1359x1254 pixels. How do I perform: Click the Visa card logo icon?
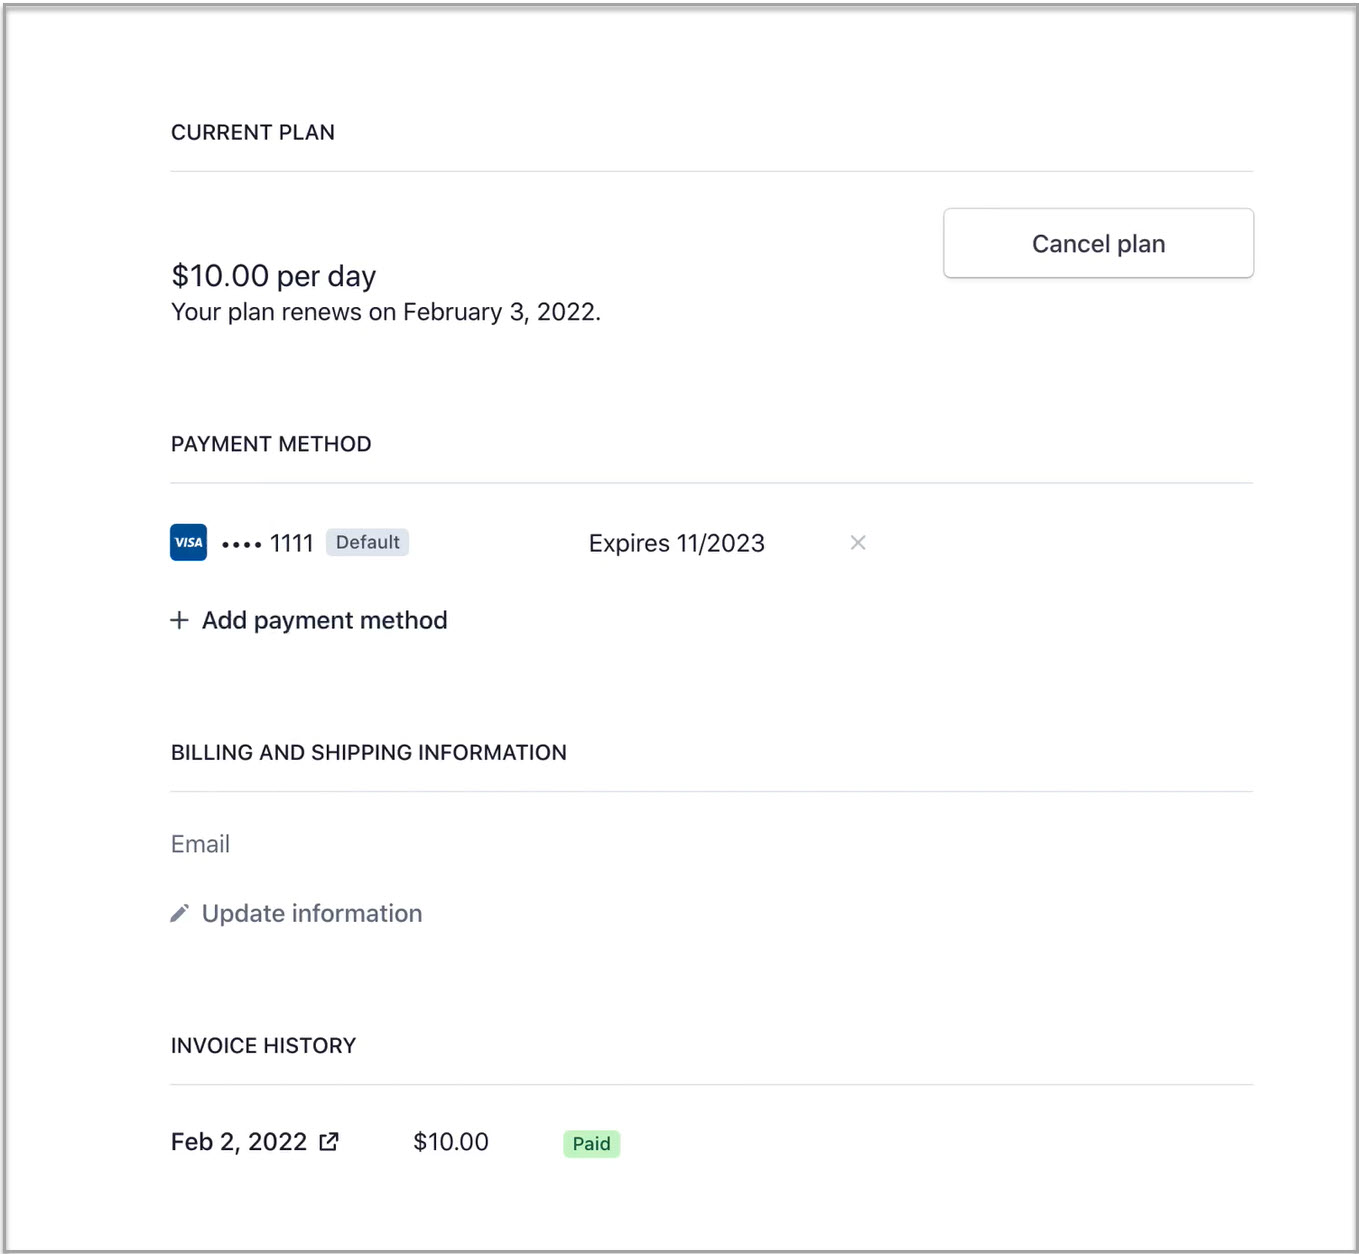click(189, 542)
